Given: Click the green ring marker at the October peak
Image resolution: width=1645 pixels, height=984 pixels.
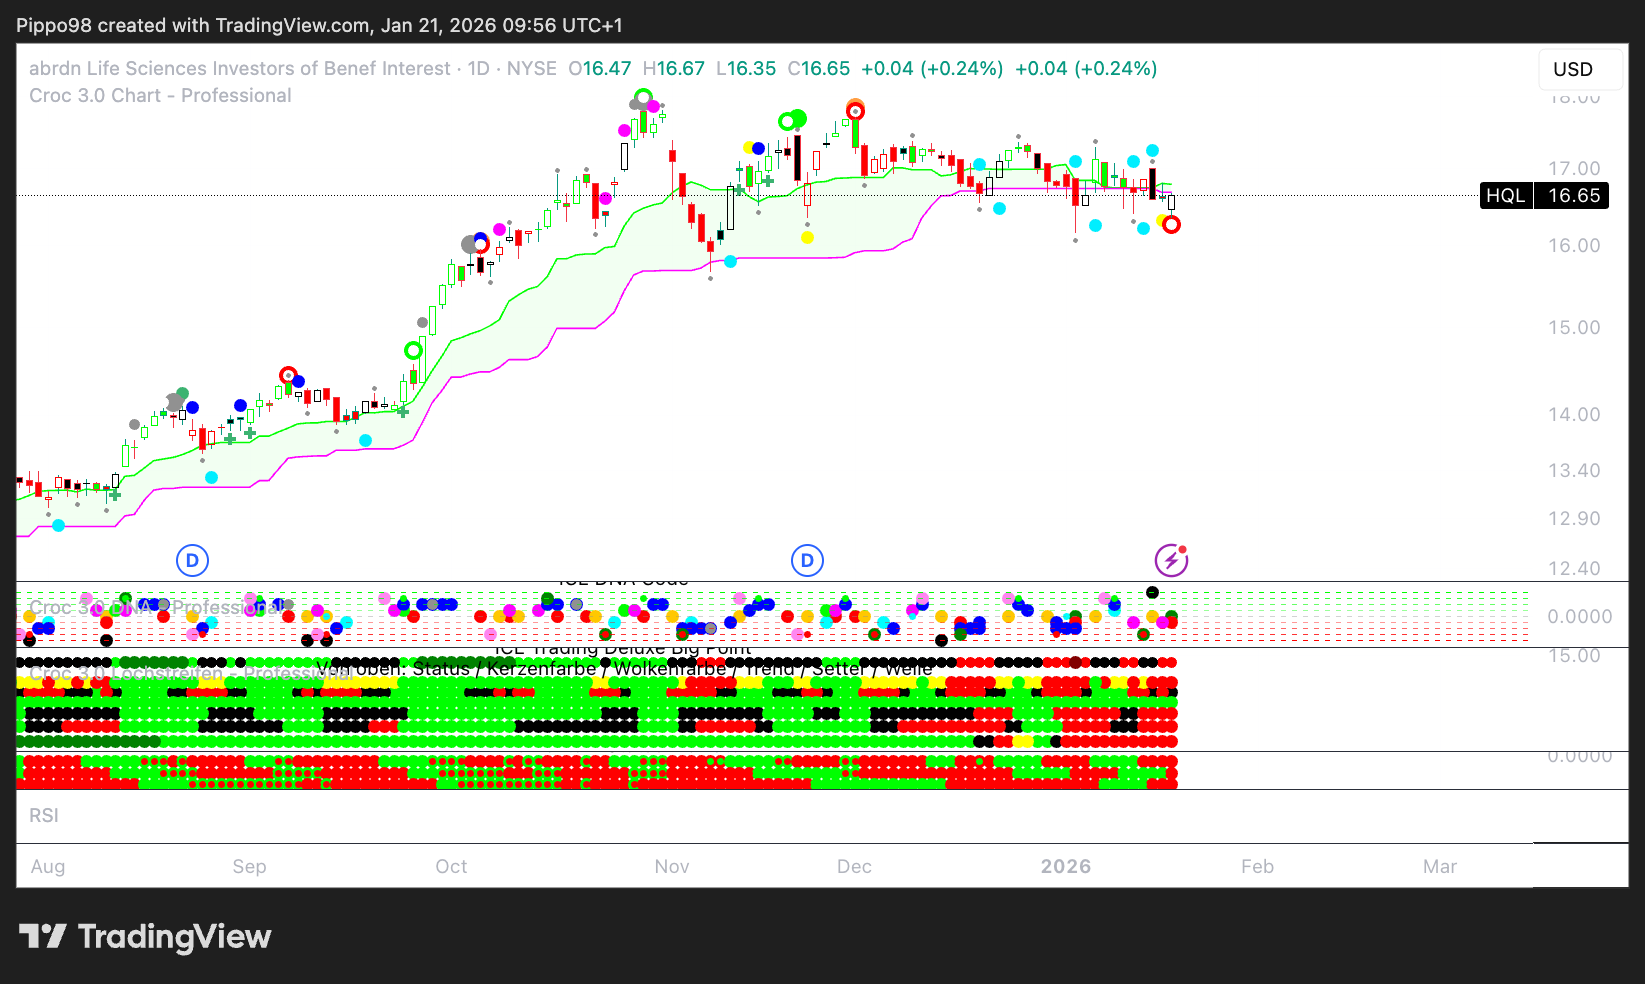Looking at the screenshot, I should tap(643, 98).
